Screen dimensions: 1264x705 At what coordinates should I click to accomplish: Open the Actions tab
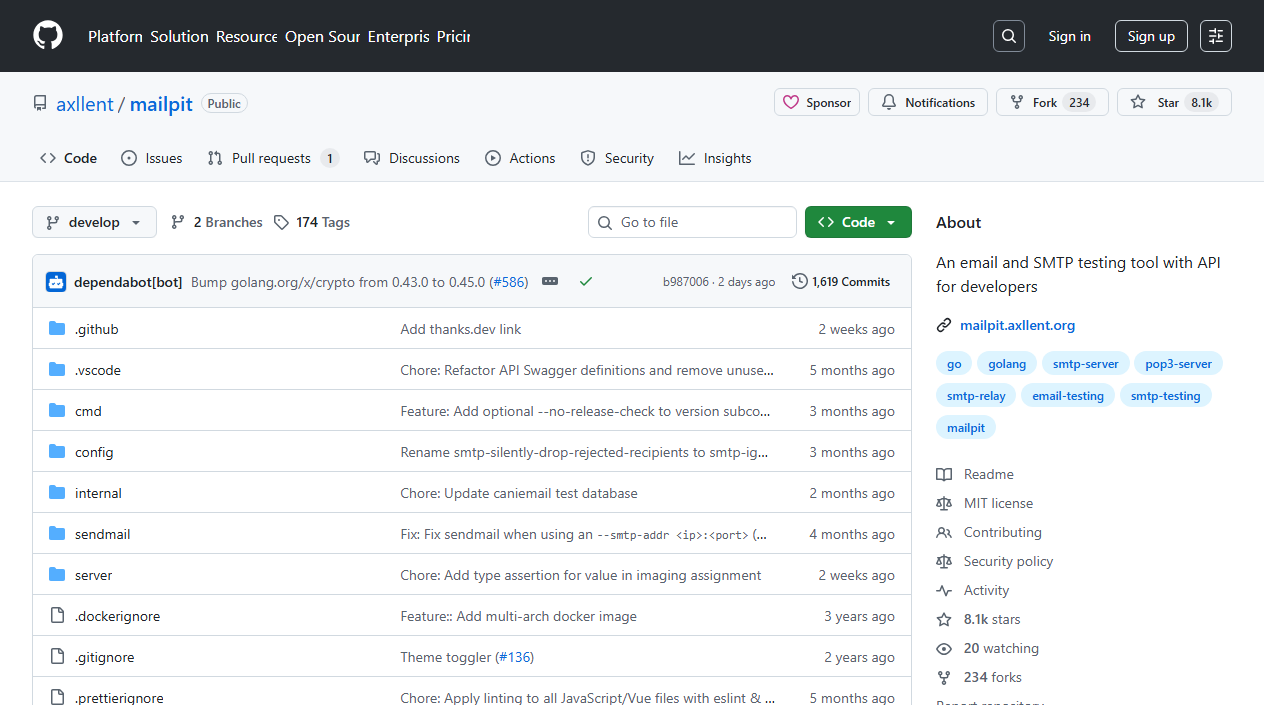[x=520, y=158]
